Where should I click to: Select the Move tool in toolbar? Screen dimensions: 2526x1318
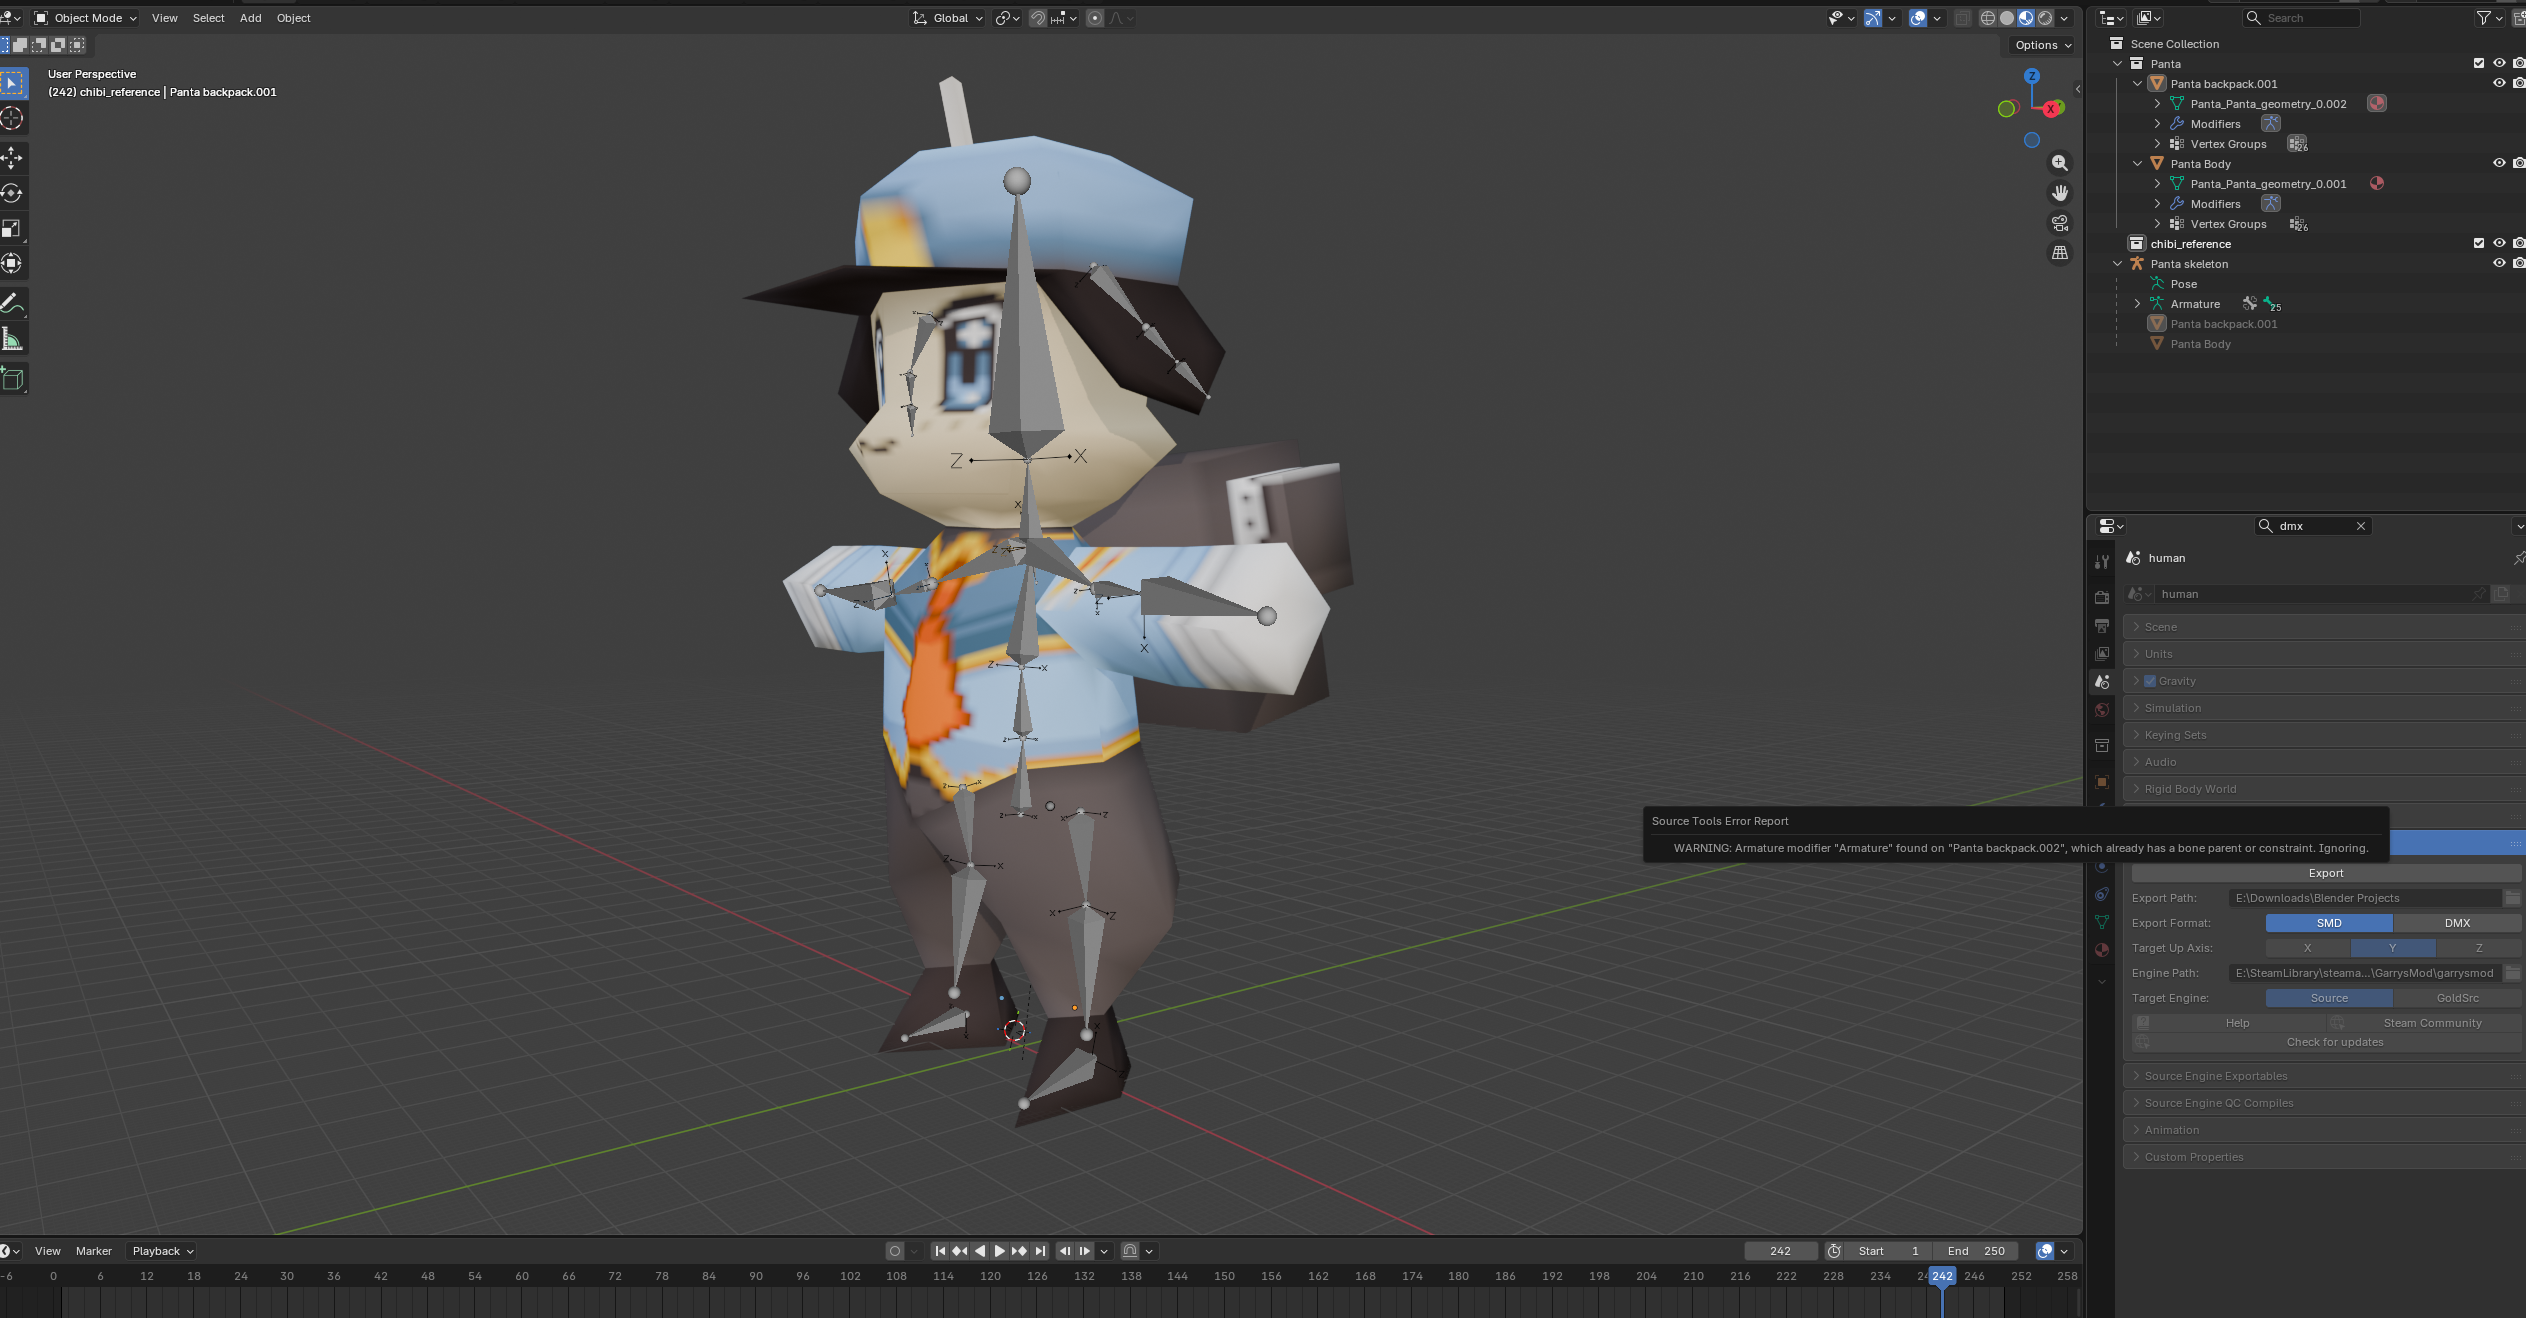12,157
